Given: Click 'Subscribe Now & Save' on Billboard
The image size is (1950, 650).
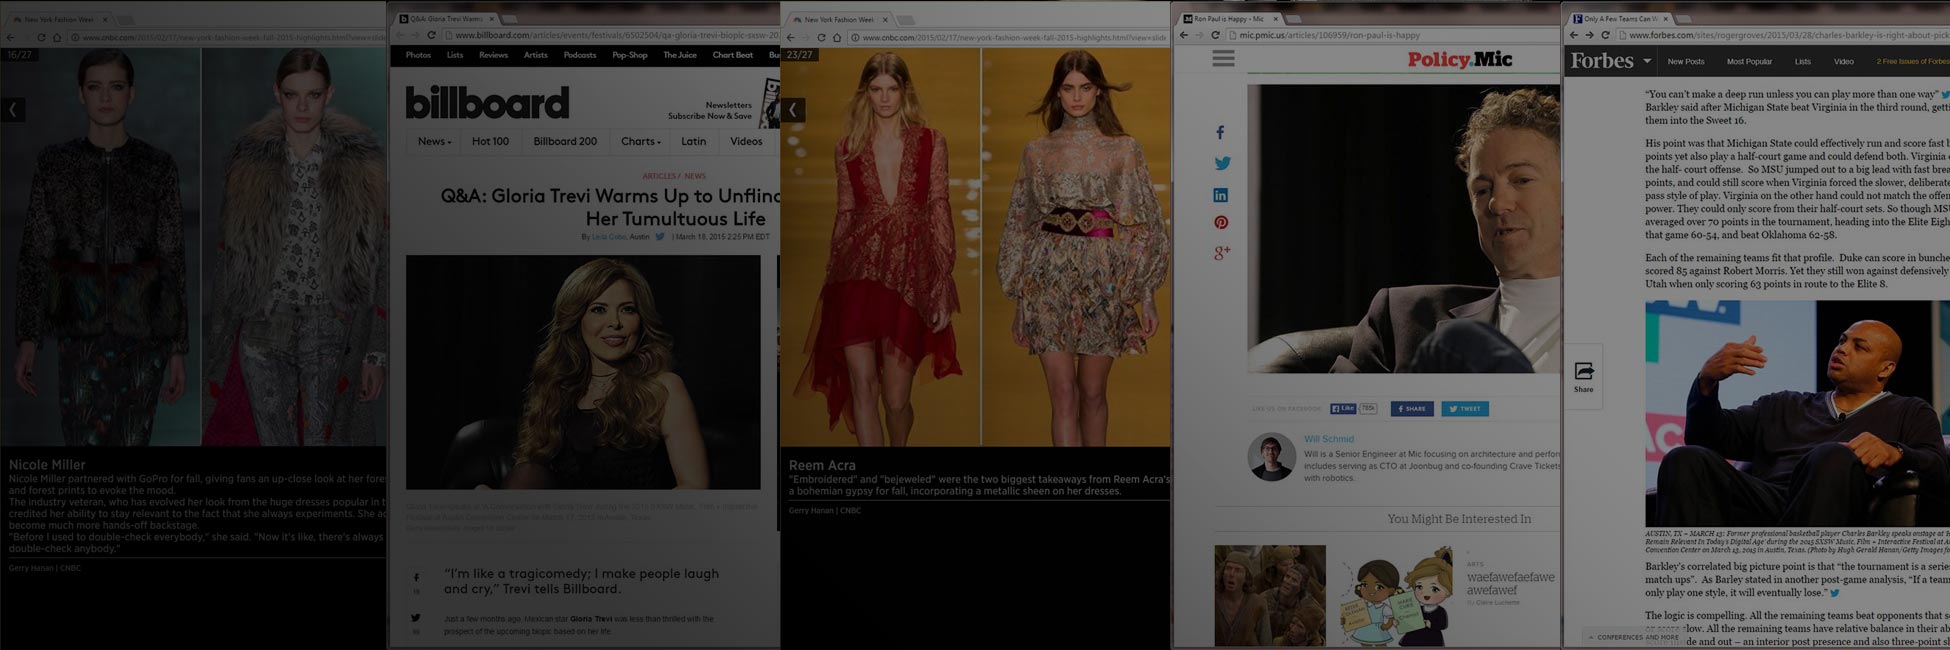Looking at the screenshot, I should [x=710, y=116].
